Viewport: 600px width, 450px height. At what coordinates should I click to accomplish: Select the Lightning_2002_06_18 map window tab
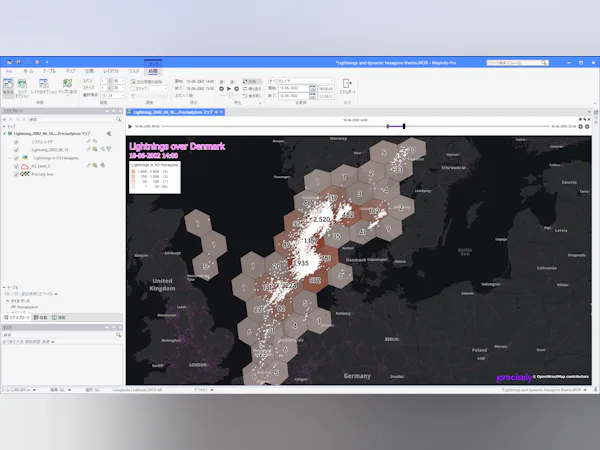tap(173, 112)
